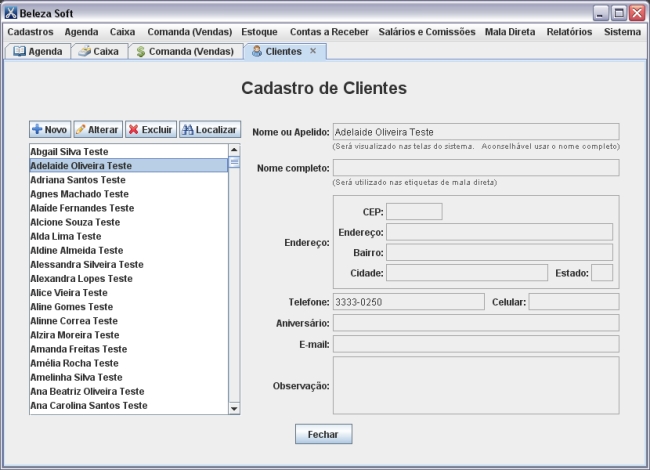Click the Endereço street input field
Screen dimensions: 650x470
click(500, 232)
